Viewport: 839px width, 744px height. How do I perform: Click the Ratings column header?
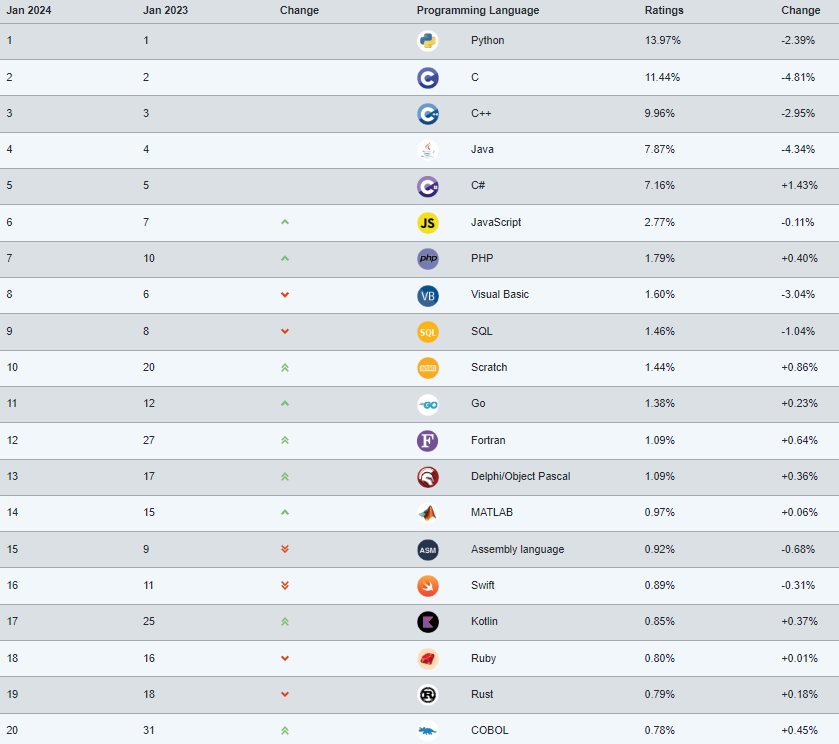click(664, 10)
